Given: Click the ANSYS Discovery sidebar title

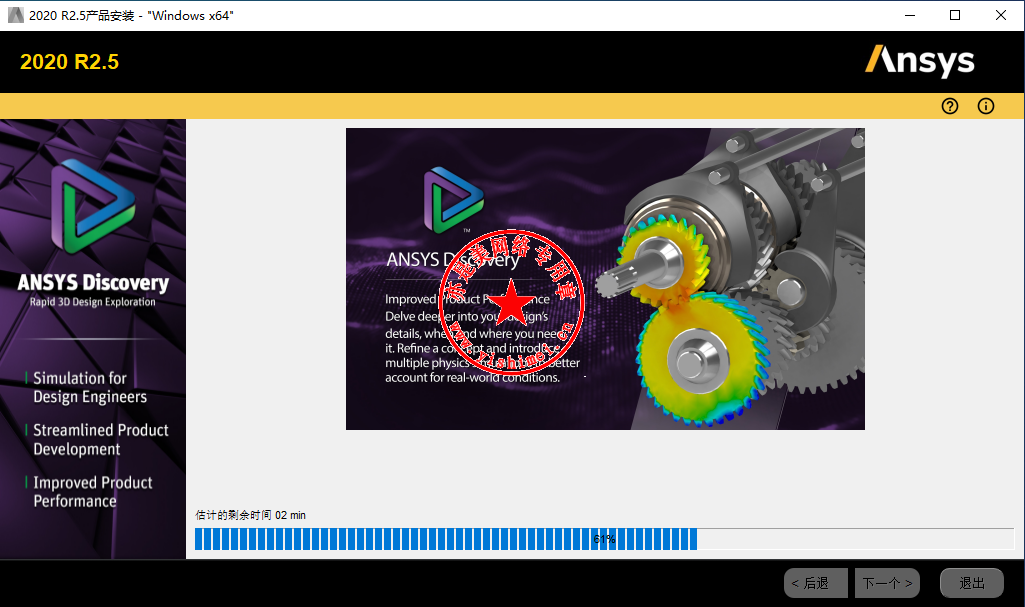Looking at the screenshot, I should click(x=93, y=282).
